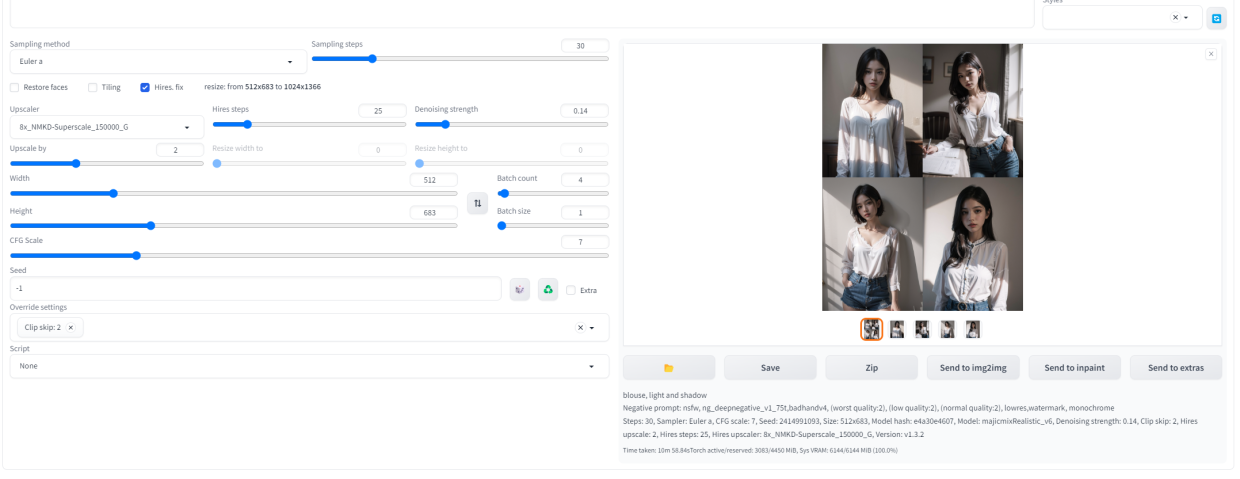Click the Denoising strength value field (0.14)
The image size is (1240, 479).
[585, 110]
